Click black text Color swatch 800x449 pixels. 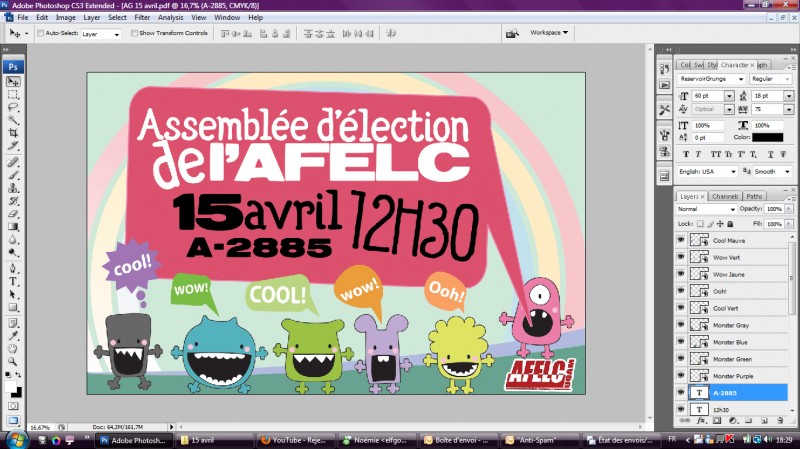pos(767,138)
